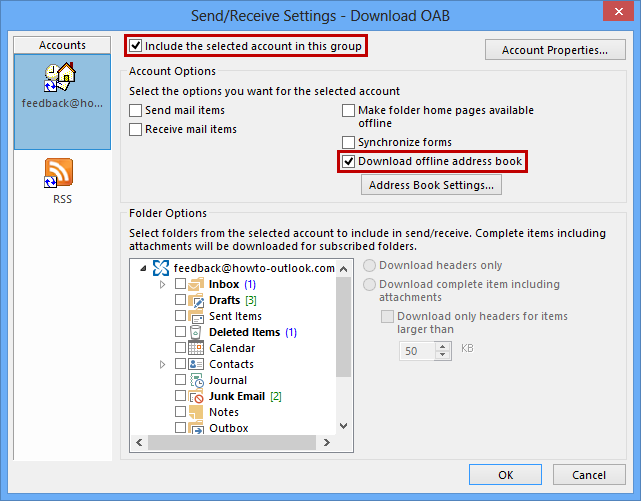Check Download only headers for items larger than
This screenshot has height=501, width=641.
(387, 316)
